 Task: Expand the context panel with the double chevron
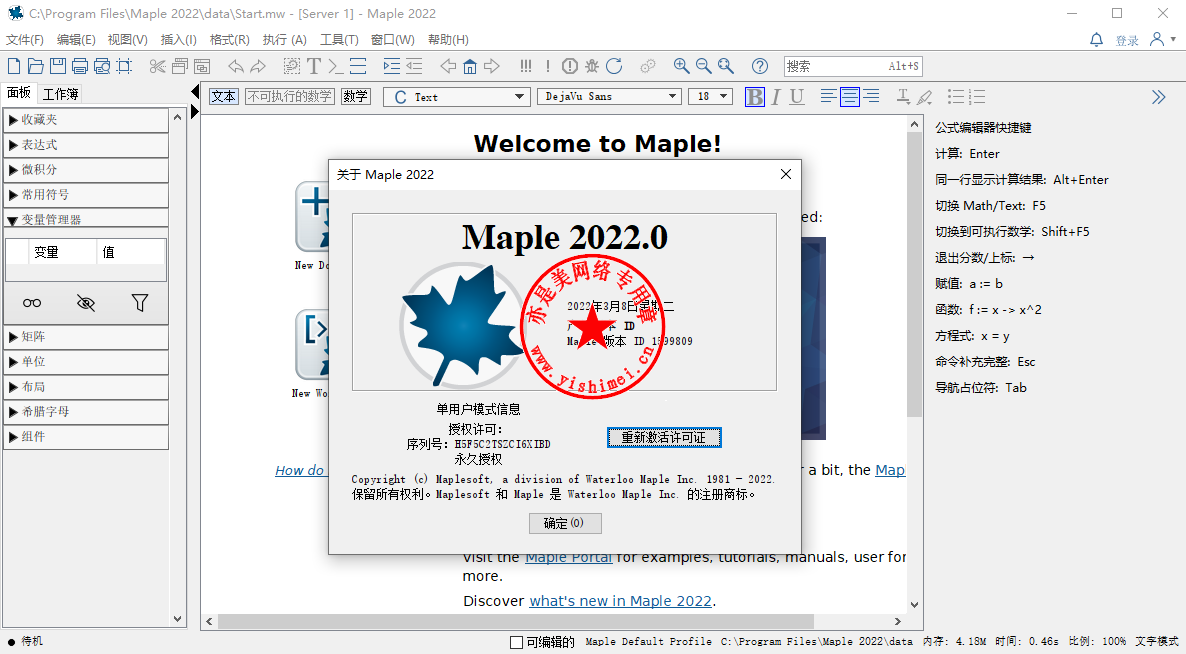[1159, 97]
